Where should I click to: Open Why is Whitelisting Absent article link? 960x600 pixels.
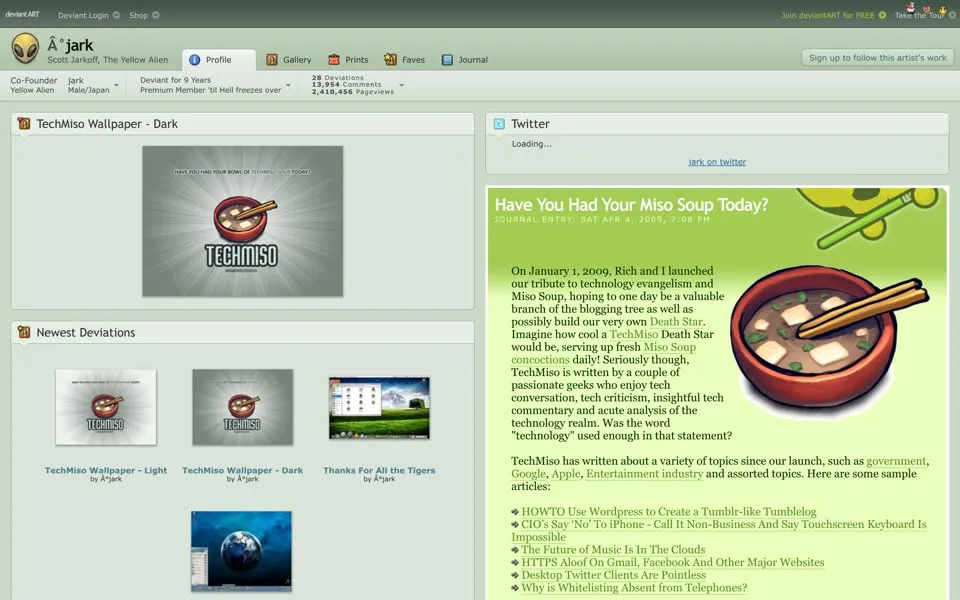click(x=634, y=588)
